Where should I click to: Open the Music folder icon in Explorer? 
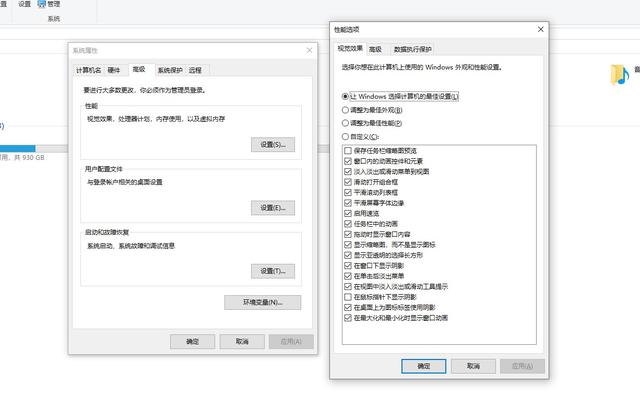[620, 75]
